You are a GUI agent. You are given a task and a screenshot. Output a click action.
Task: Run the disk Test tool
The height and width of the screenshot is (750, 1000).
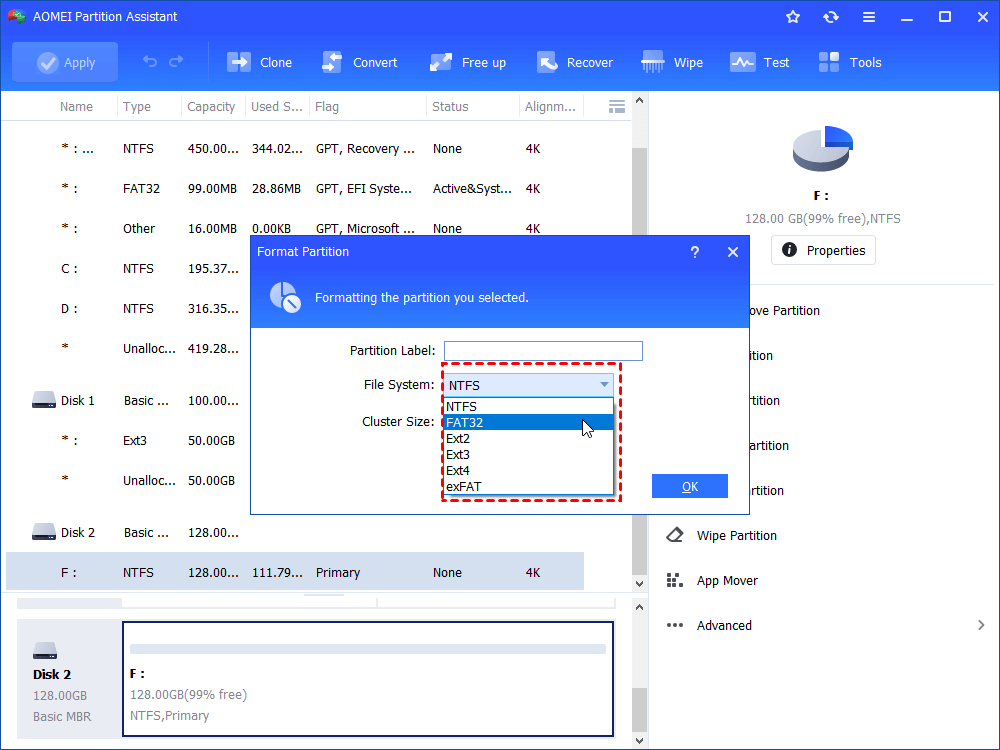760,61
